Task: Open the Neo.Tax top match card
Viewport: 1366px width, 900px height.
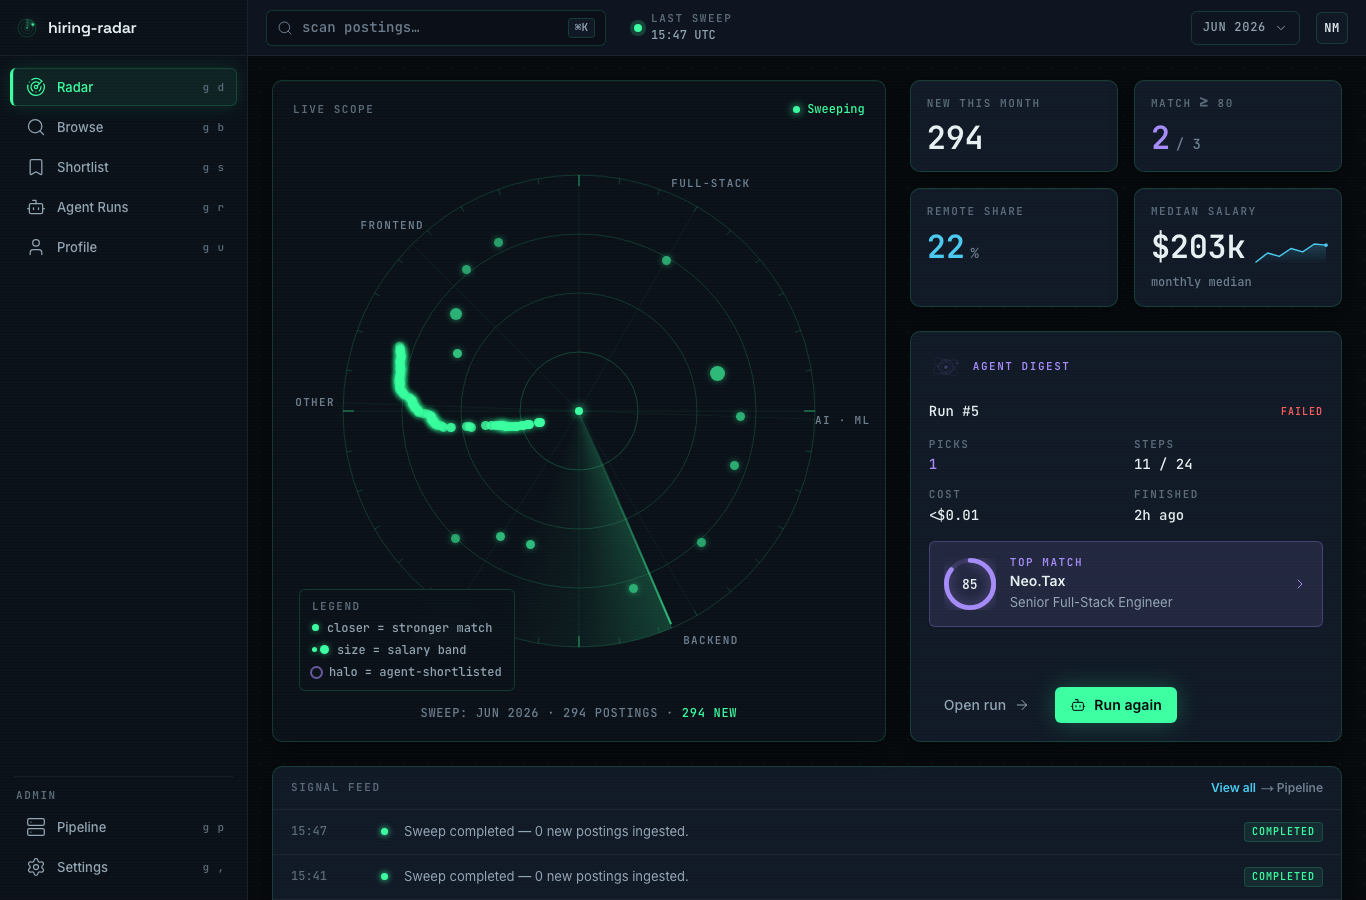Action: 1126,584
